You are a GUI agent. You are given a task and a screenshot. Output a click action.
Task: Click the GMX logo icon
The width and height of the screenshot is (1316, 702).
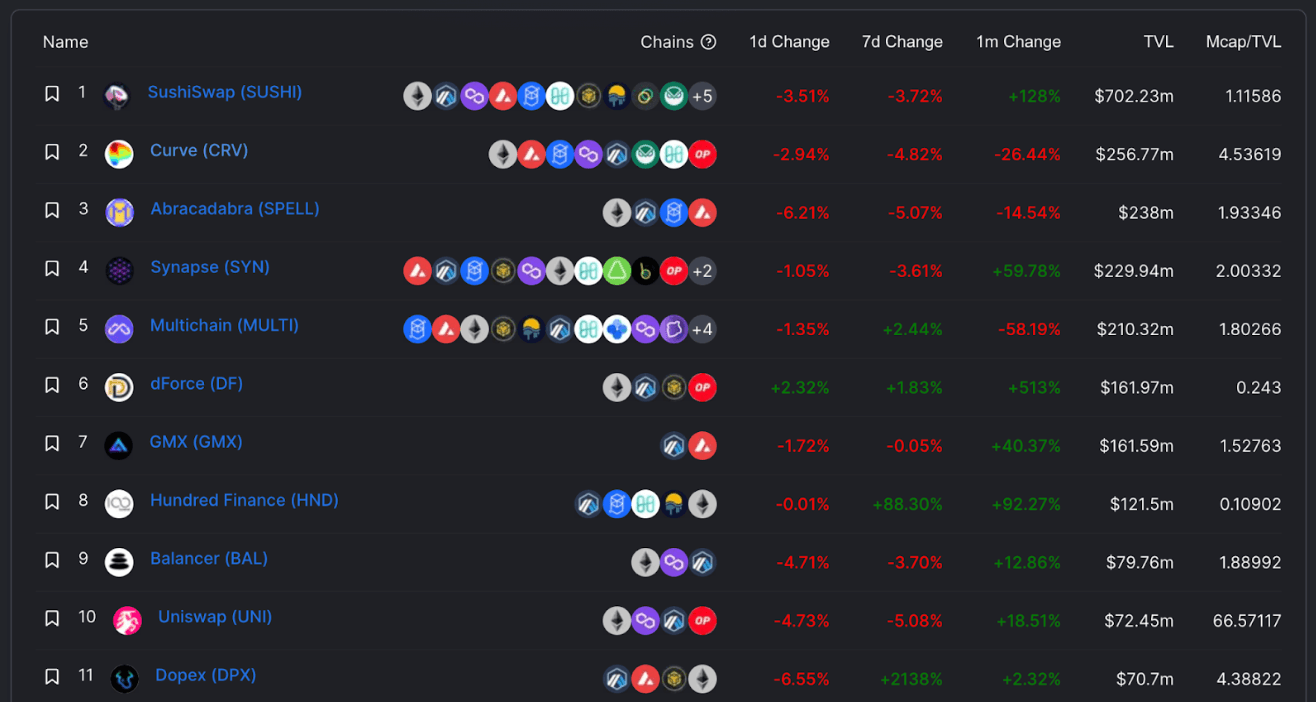(119, 445)
